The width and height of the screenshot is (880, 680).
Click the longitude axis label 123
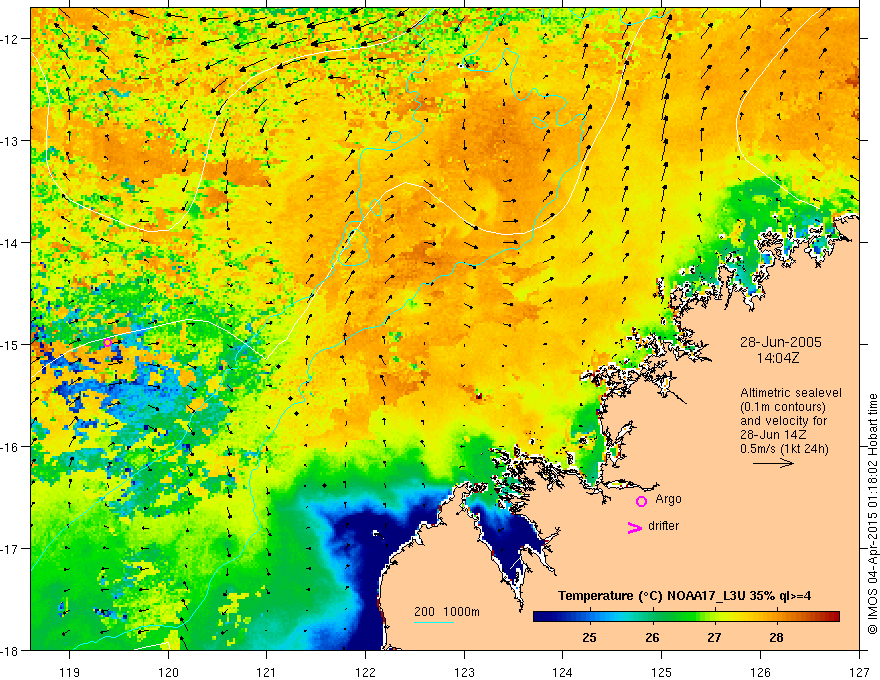click(464, 672)
